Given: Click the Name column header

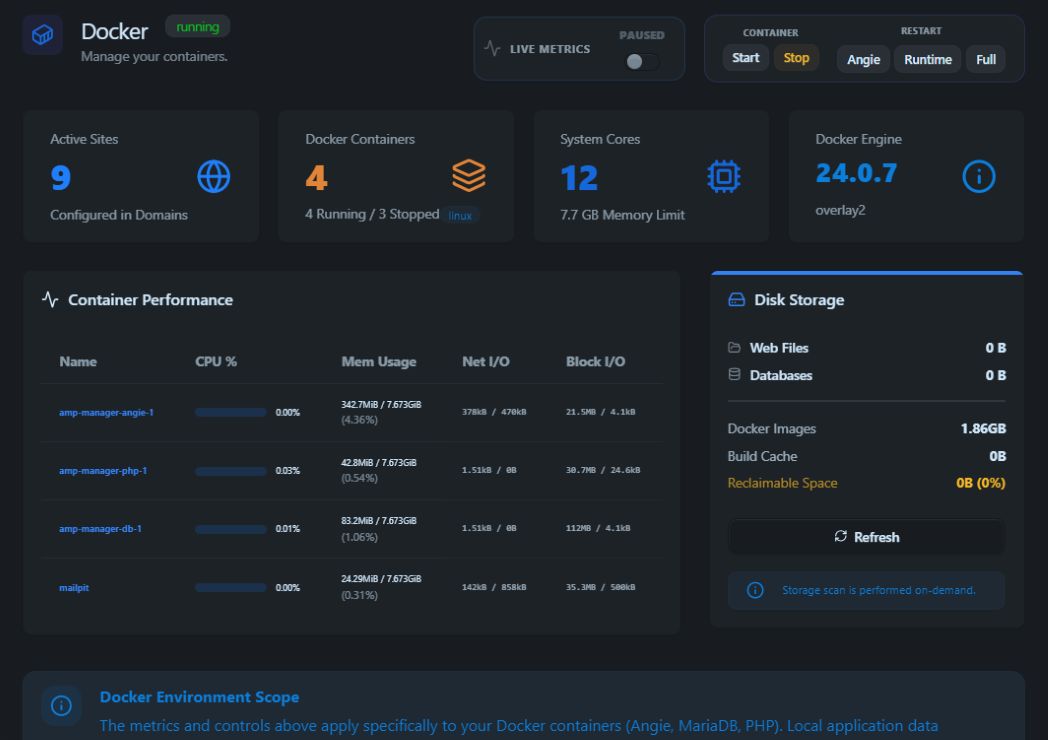Looking at the screenshot, I should [x=78, y=362].
